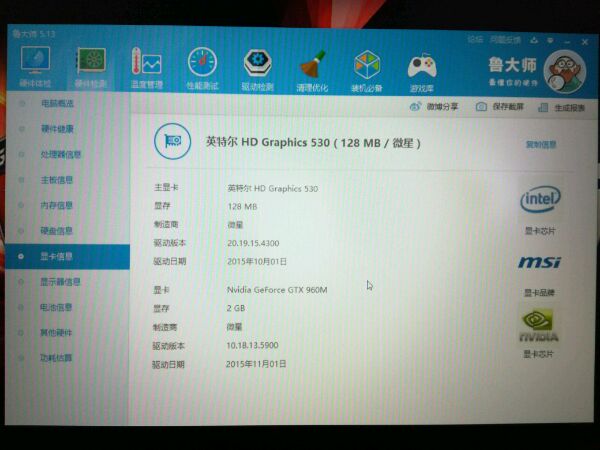Click Nvidia GeForce GTX 960M text

(x=277, y=290)
